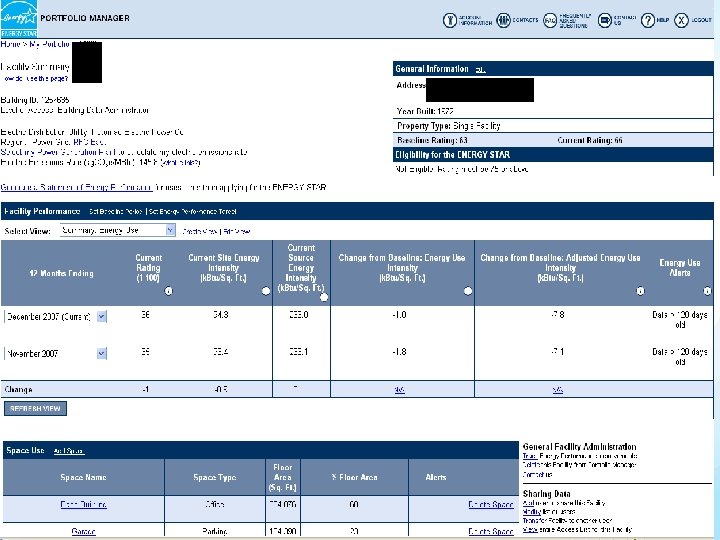
Task: Click info icon in Current Rating column header
Action: (x=169, y=291)
